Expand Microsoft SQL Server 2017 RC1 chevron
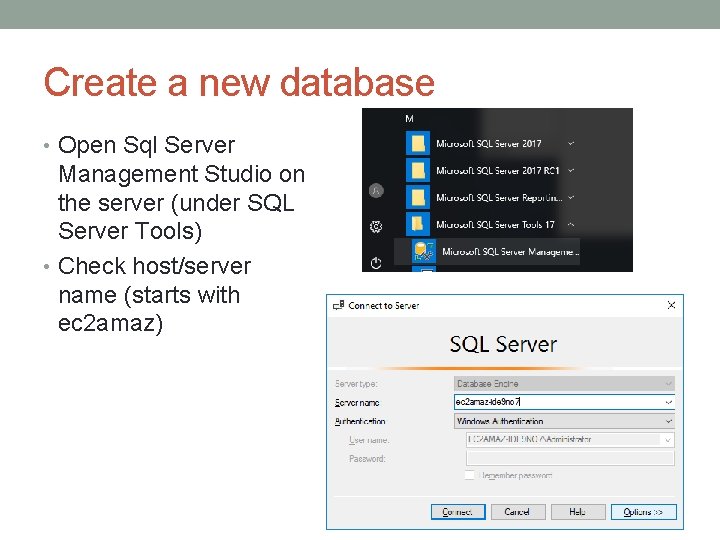Image resolution: width=720 pixels, height=540 pixels. click(571, 170)
